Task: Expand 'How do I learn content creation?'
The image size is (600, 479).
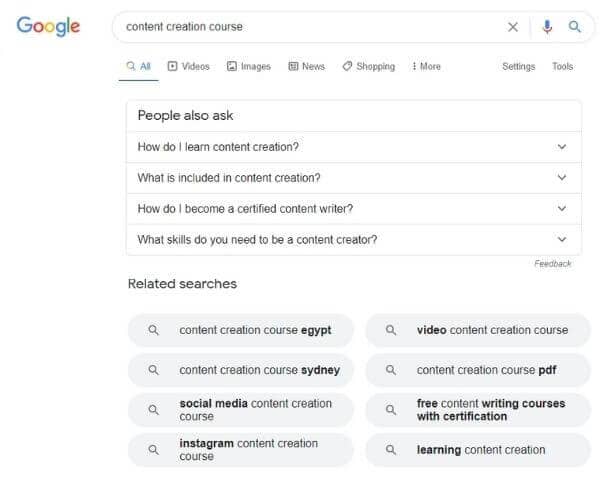Action: pos(354,147)
